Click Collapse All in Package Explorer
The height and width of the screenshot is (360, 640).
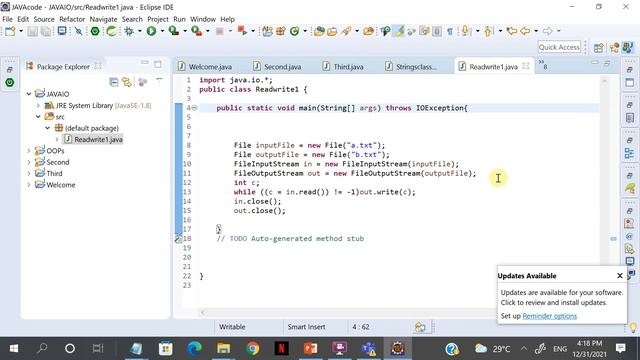coord(114,82)
